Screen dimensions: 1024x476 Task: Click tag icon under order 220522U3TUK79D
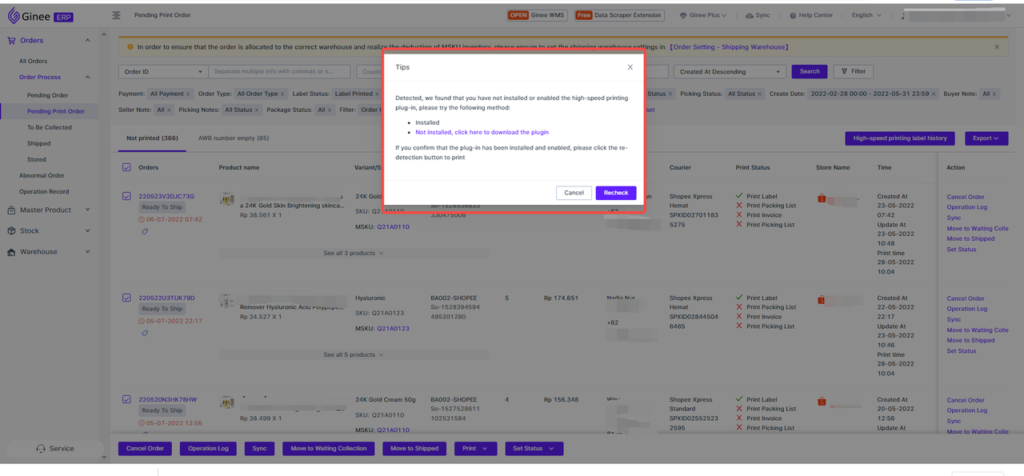(x=145, y=333)
